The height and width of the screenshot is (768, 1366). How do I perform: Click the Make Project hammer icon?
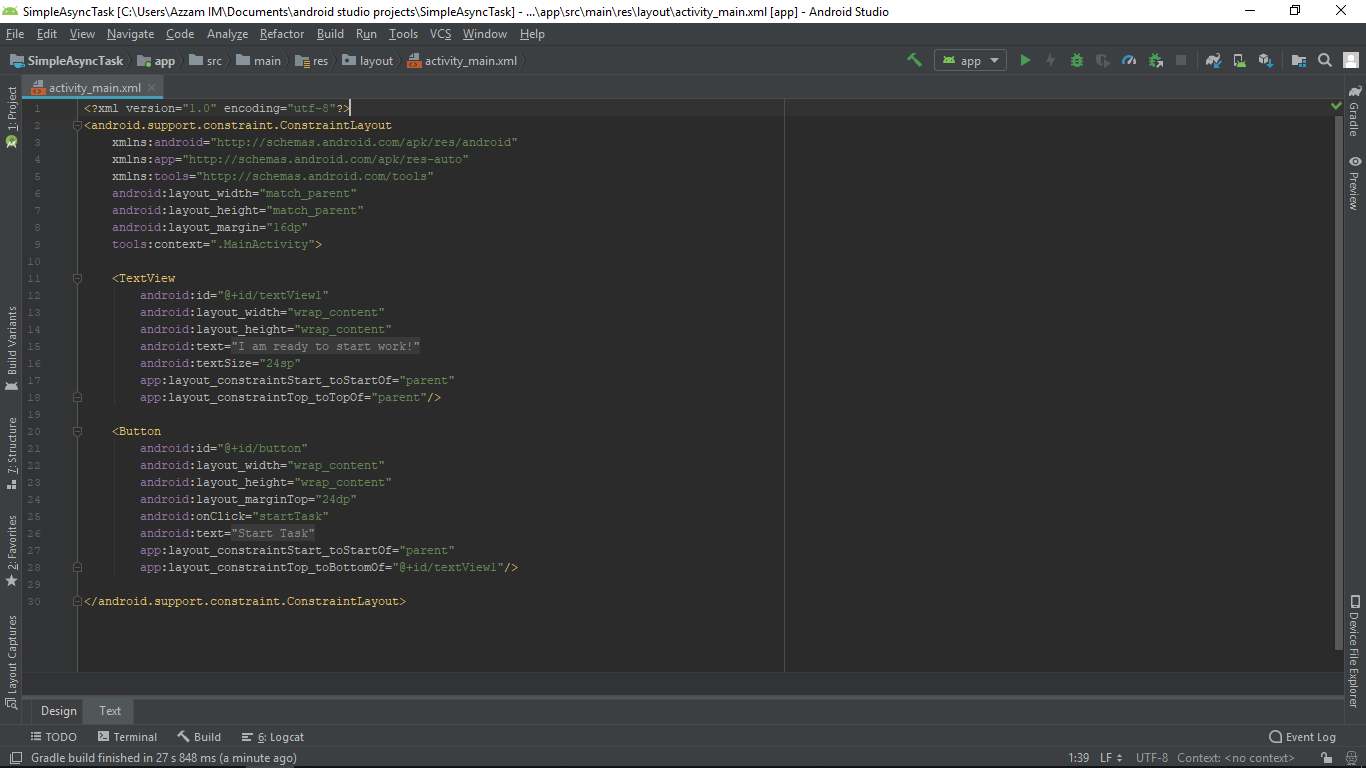(914, 60)
